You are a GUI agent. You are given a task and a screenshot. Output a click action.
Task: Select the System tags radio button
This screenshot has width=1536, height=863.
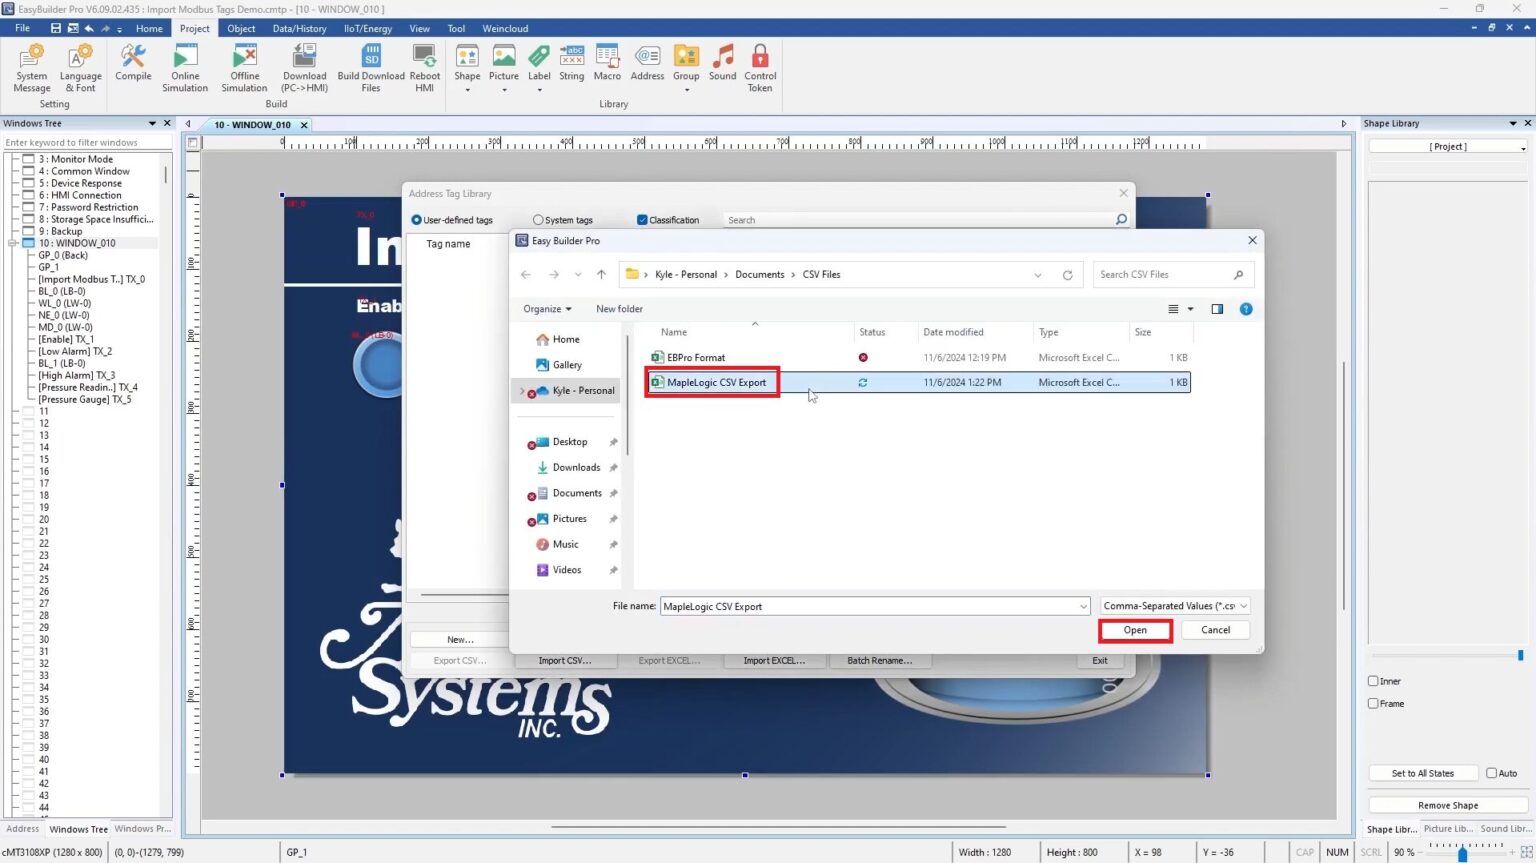(538, 220)
